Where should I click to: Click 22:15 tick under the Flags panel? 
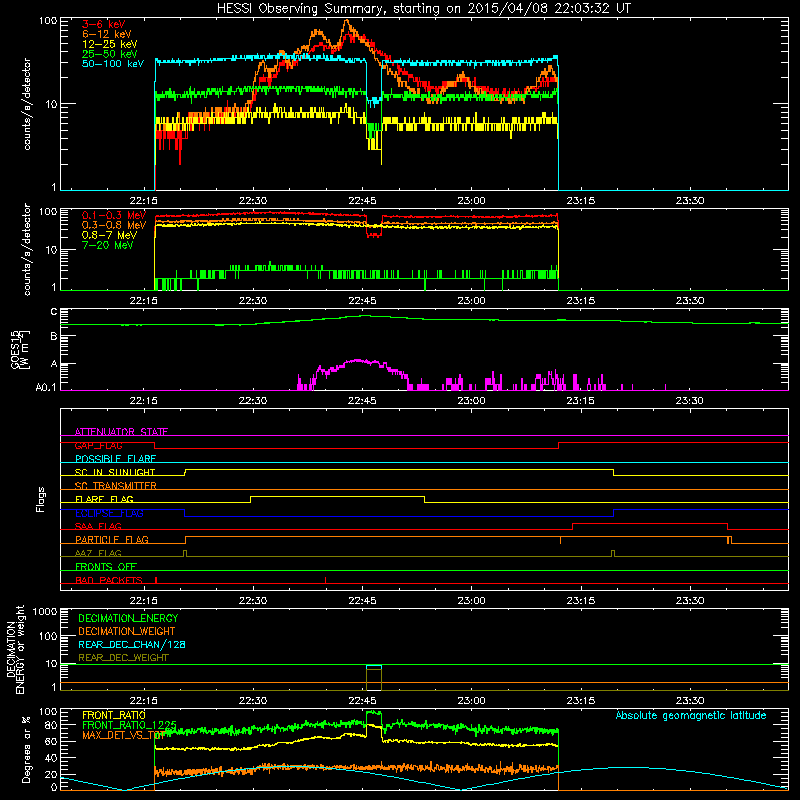pyautogui.click(x=143, y=601)
